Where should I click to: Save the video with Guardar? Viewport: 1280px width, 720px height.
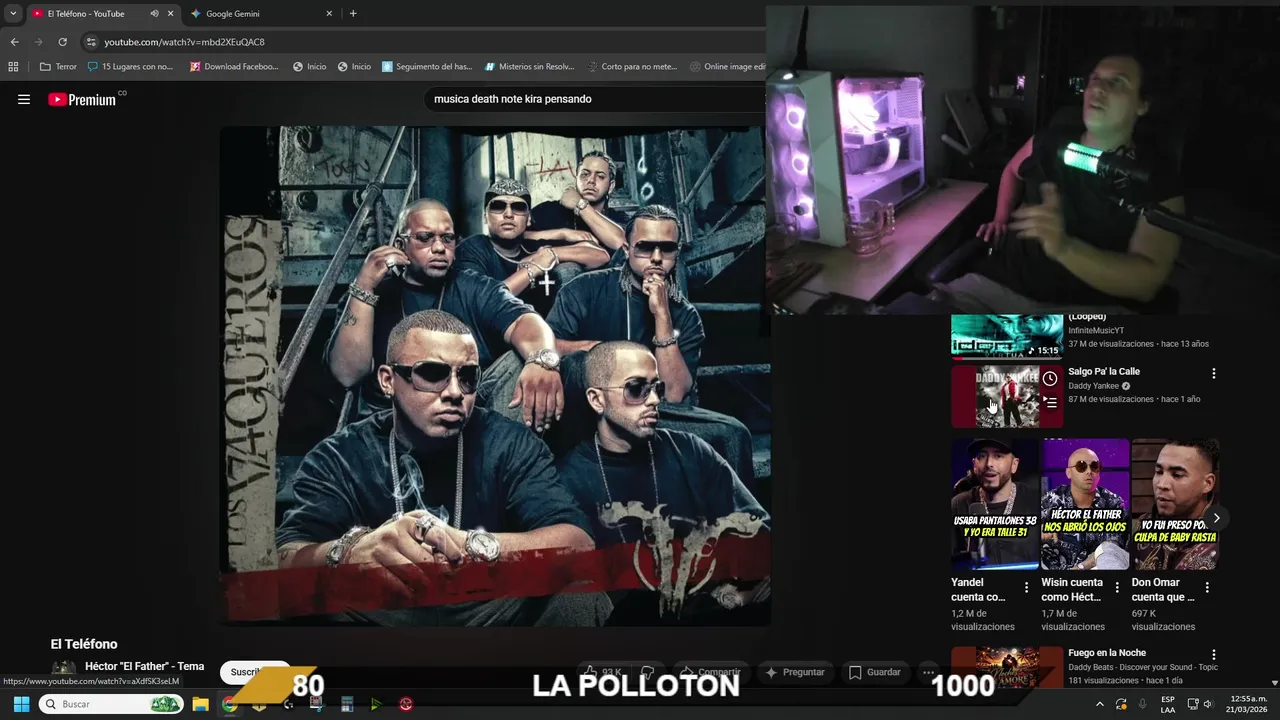875,672
